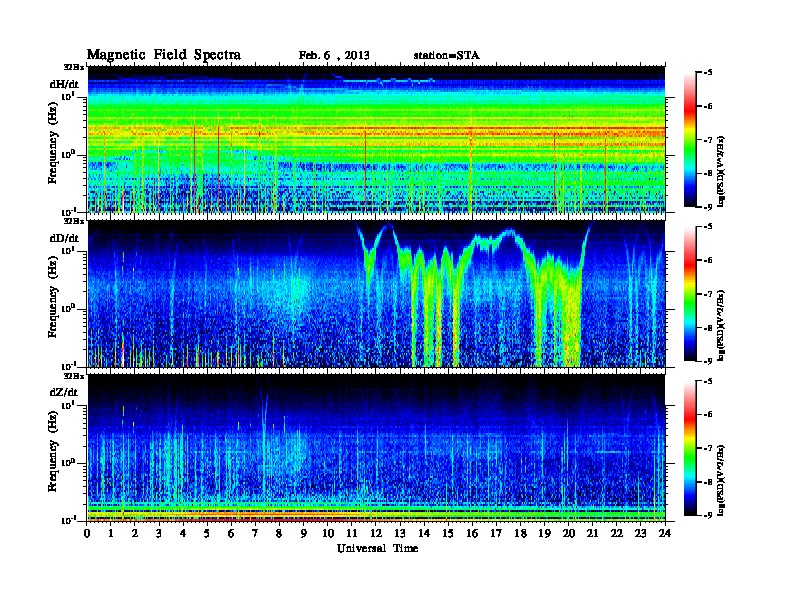The image size is (792, 612).
Task: Click the "-7" value on dD/dt color bar
Action: (x=708, y=294)
